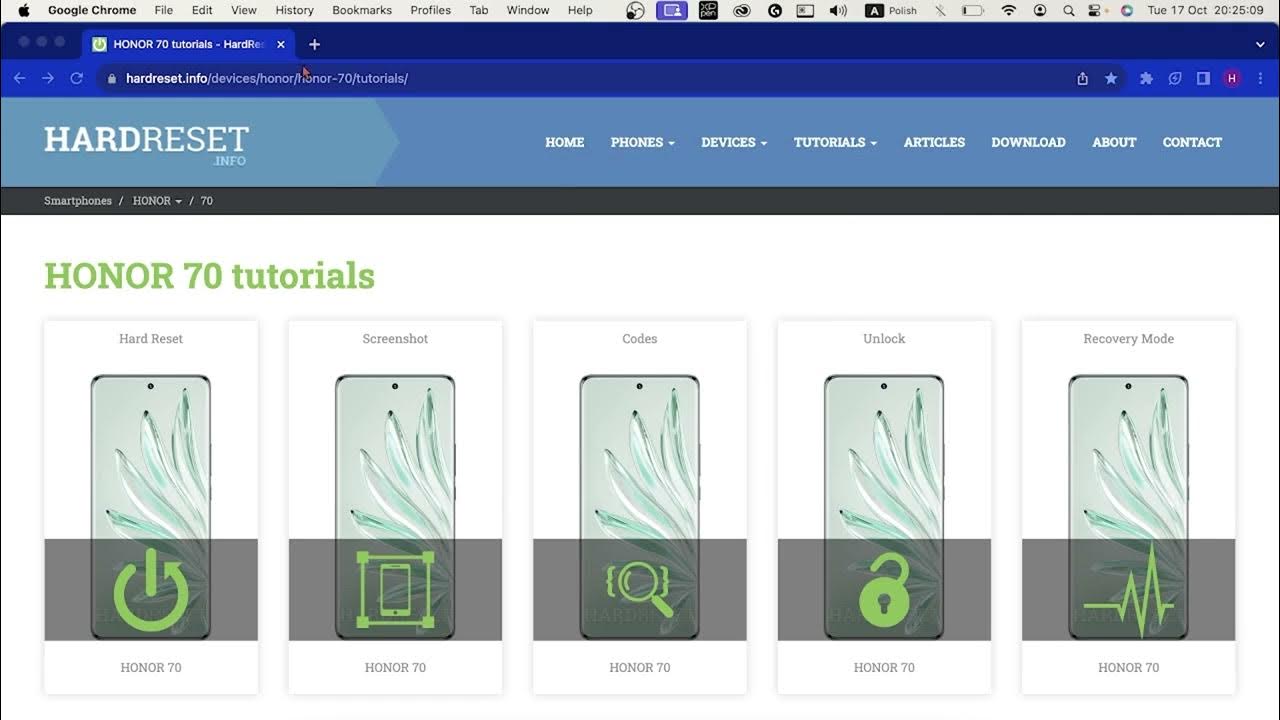1280x720 pixels.
Task: Open the ABOUT page link
Action: 1114,142
